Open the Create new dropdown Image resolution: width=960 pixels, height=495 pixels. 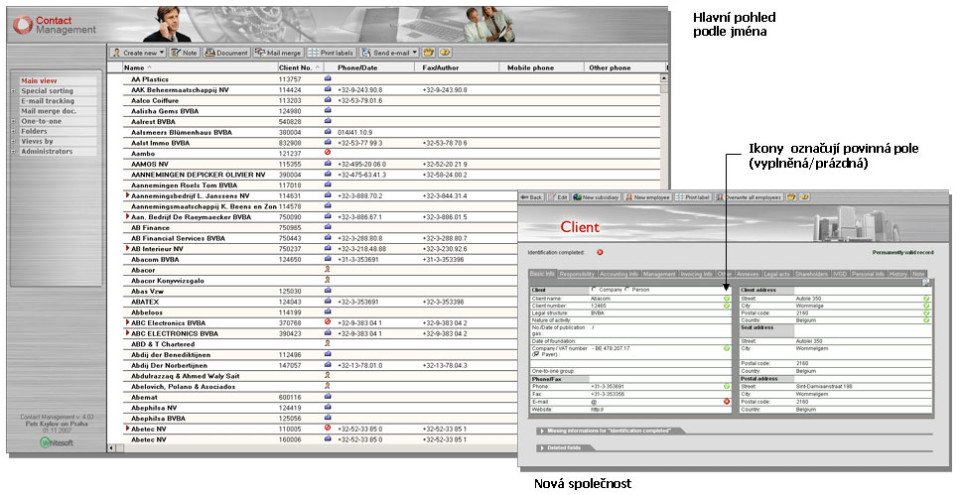[x=138, y=52]
